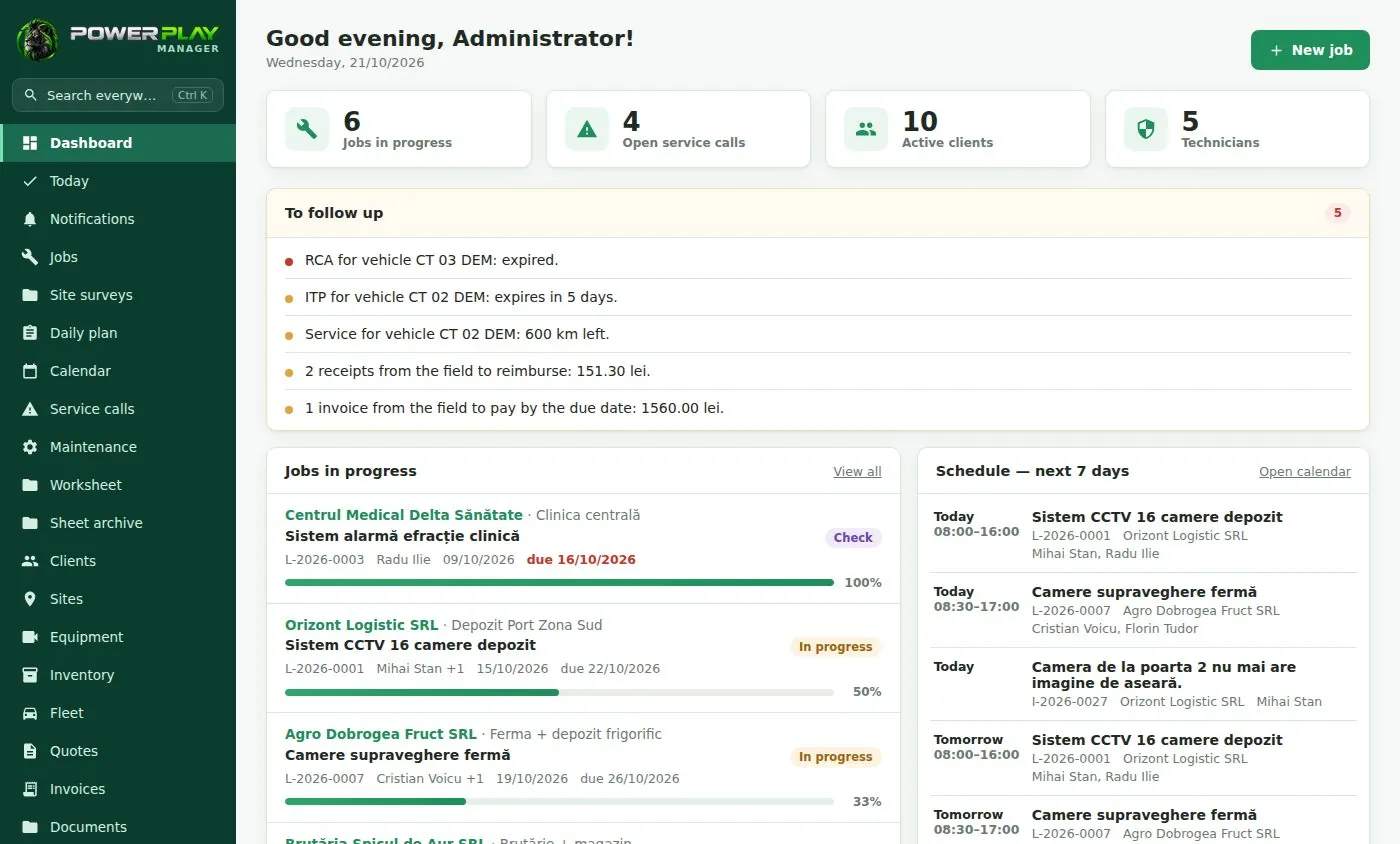
Task: Open 'Camera de la poarta 2' schedule entry
Action: tap(1143, 684)
